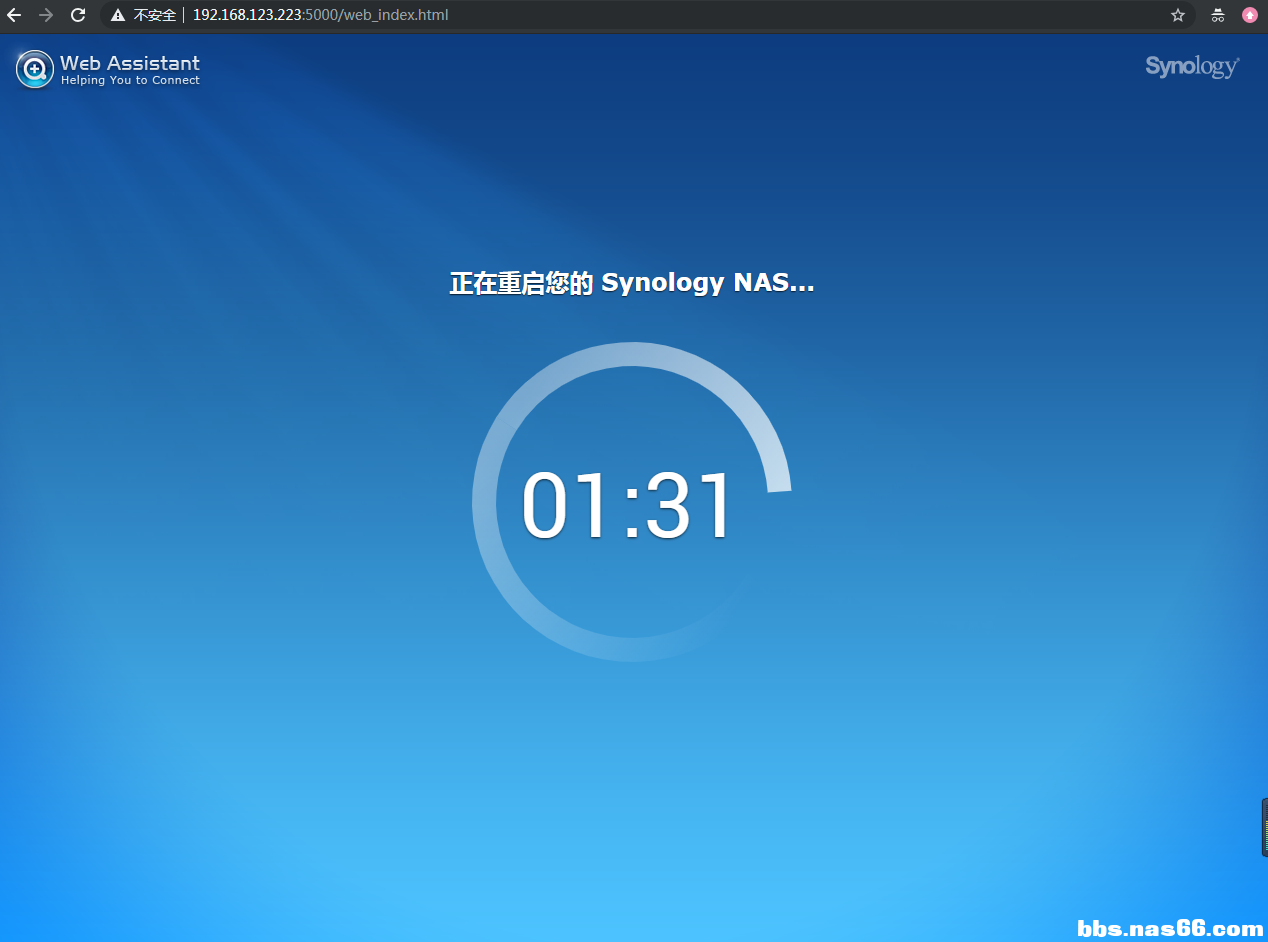This screenshot has width=1268, height=942.
Task: Click the browser back arrow
Action: [x=13, y=15]
